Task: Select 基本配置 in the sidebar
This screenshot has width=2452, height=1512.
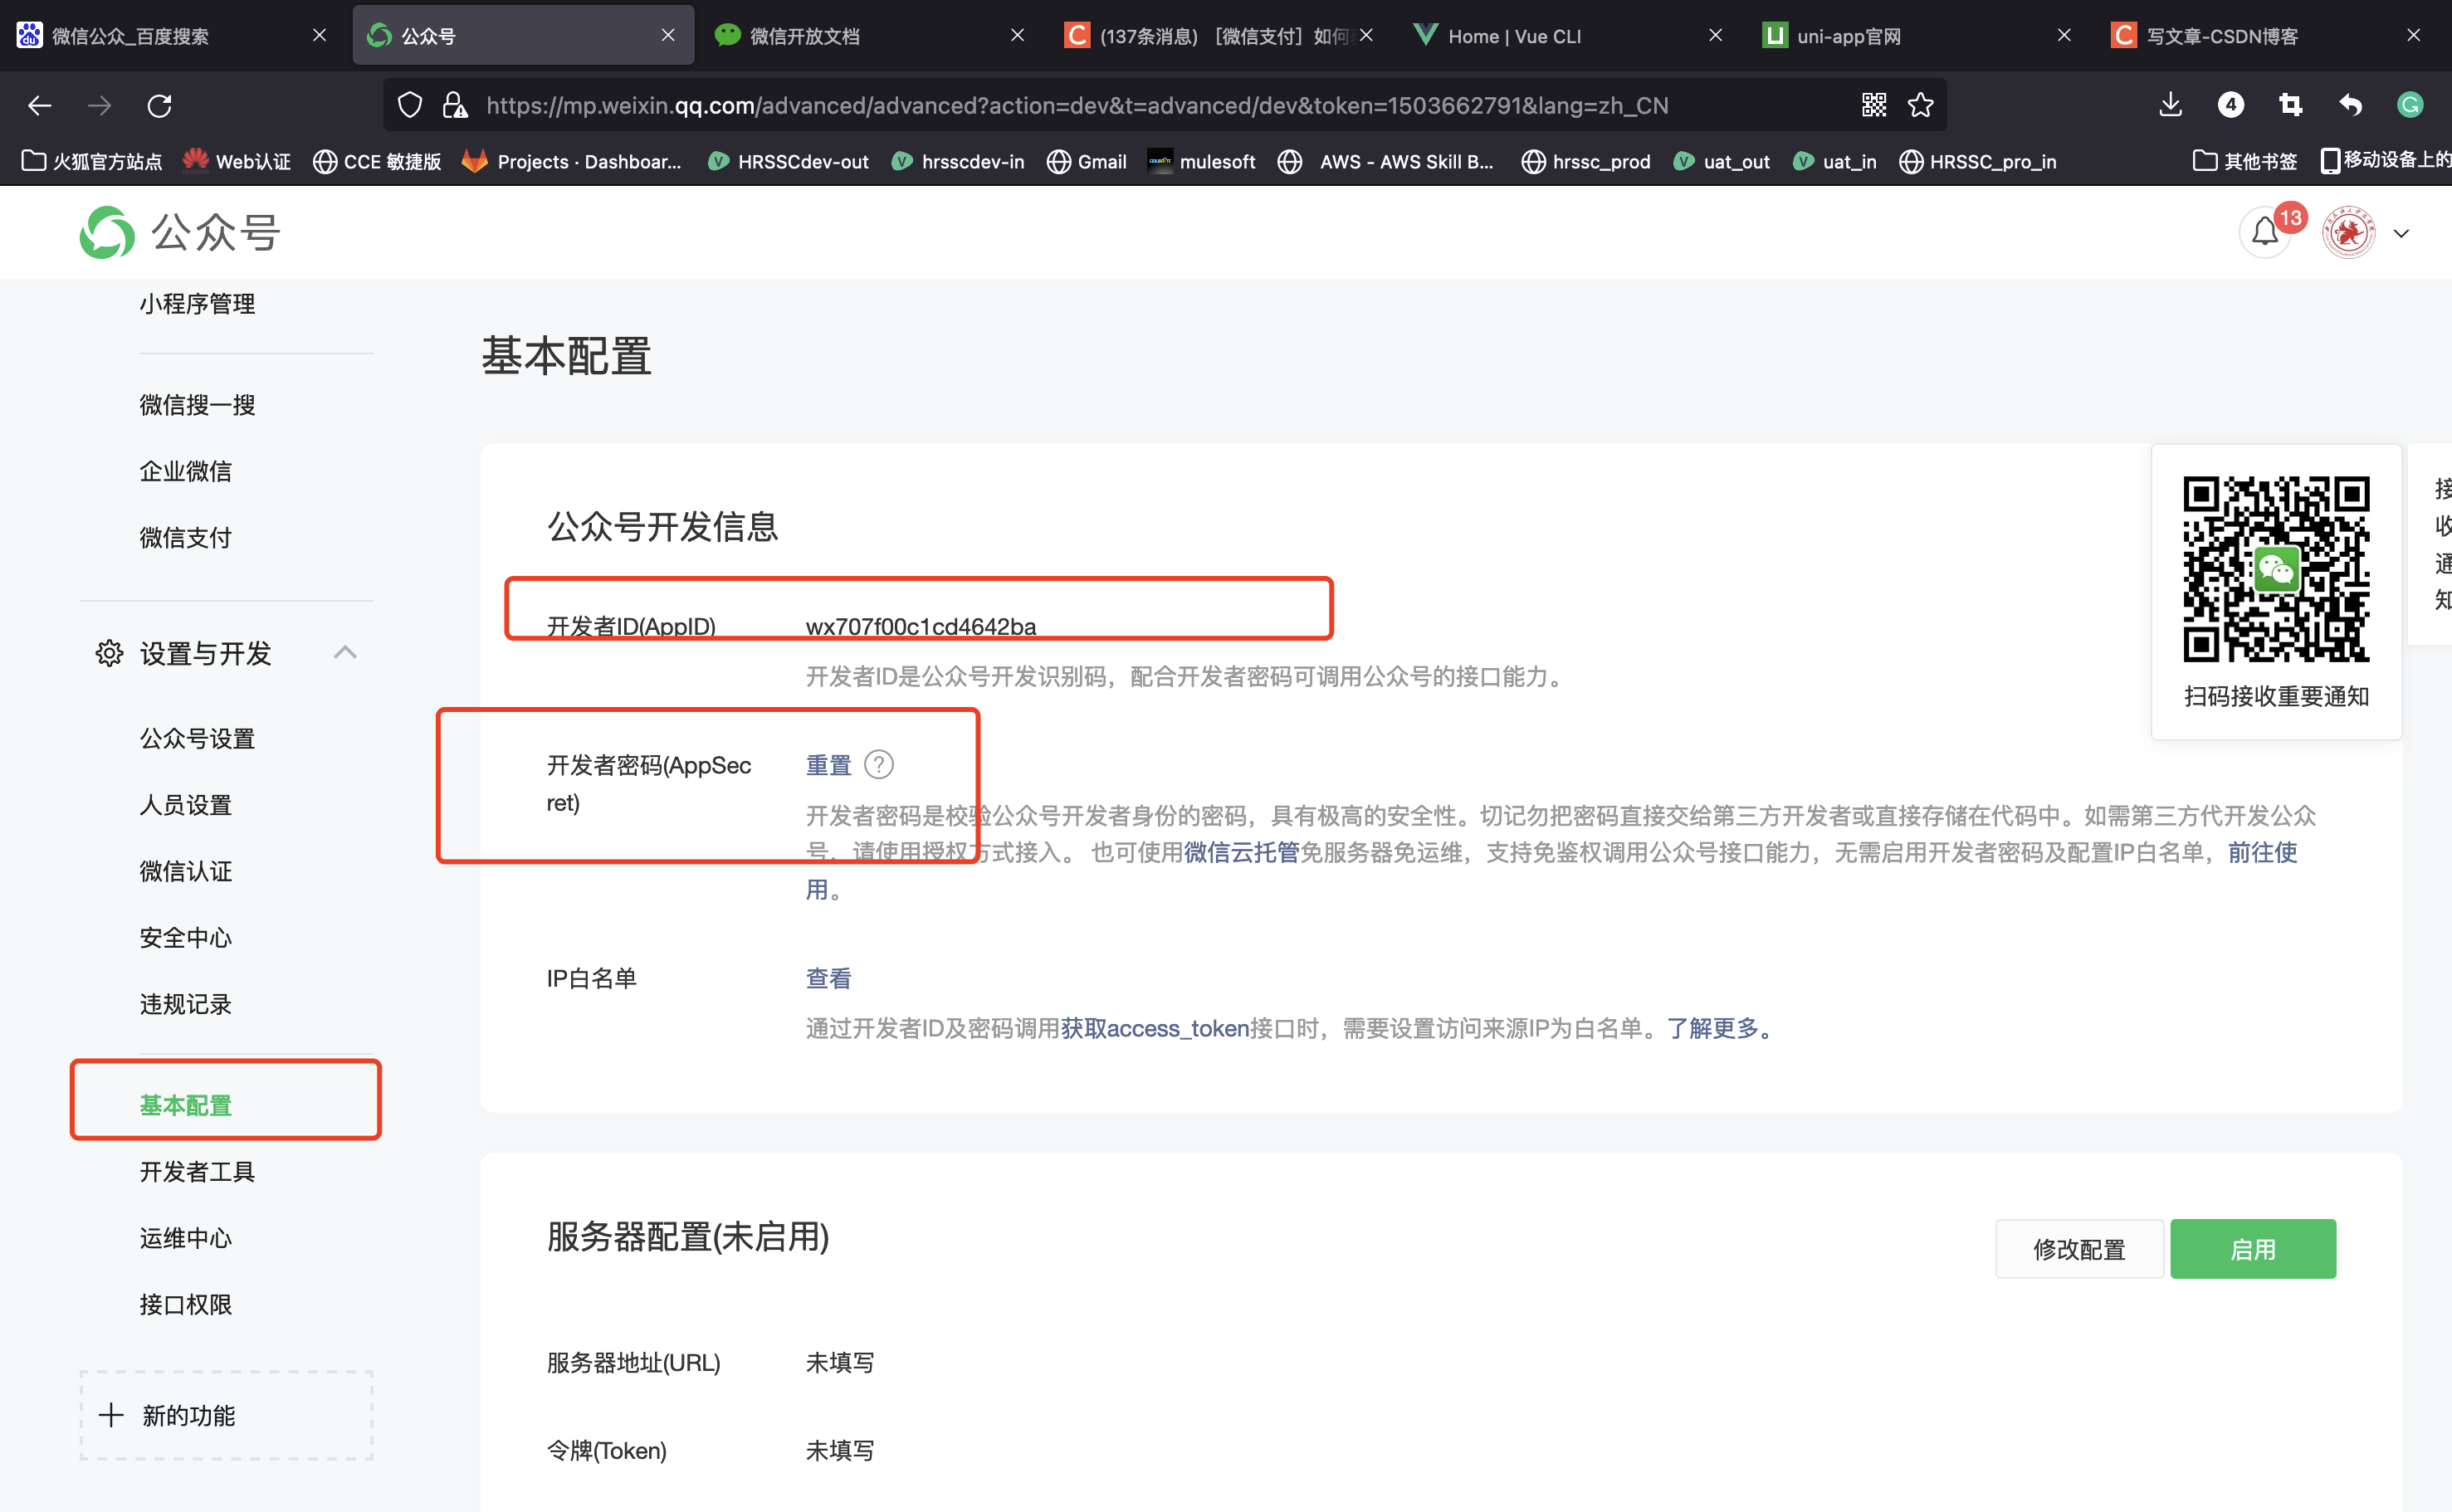Action: [x=185, y=1105]
